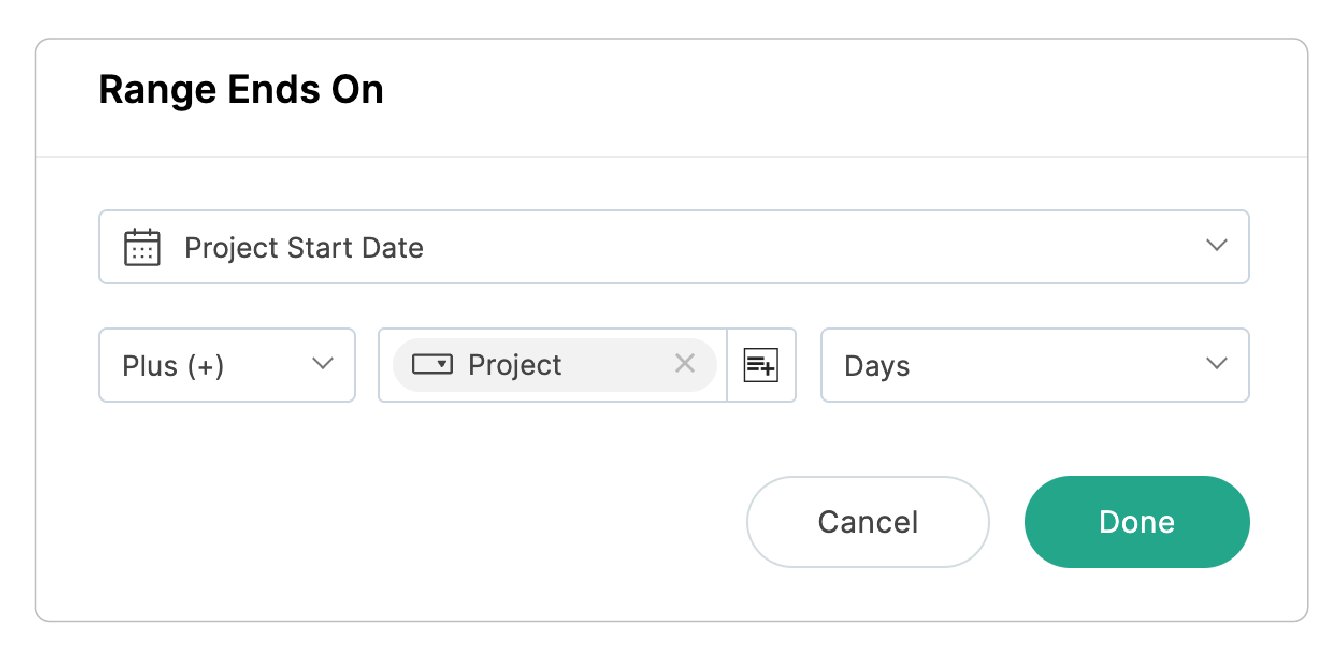Click the 'Days' text label
The height and width of the screenshot is (661, 1344).
pos(877,367)
